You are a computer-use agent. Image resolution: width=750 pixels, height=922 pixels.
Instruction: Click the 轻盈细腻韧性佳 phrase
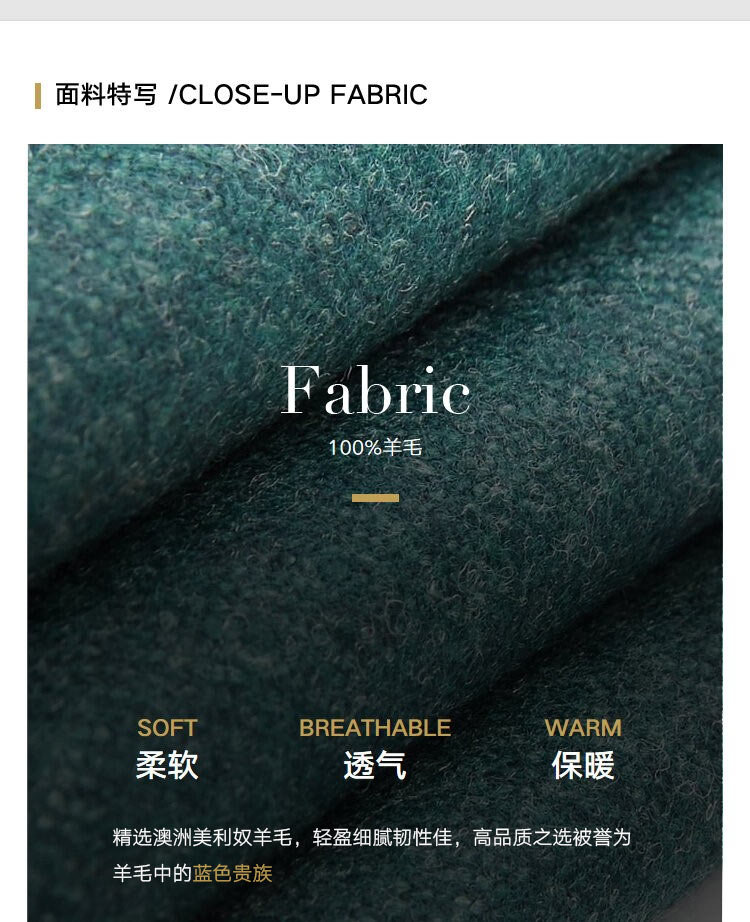pyautogui.click(x=382, y=837)
